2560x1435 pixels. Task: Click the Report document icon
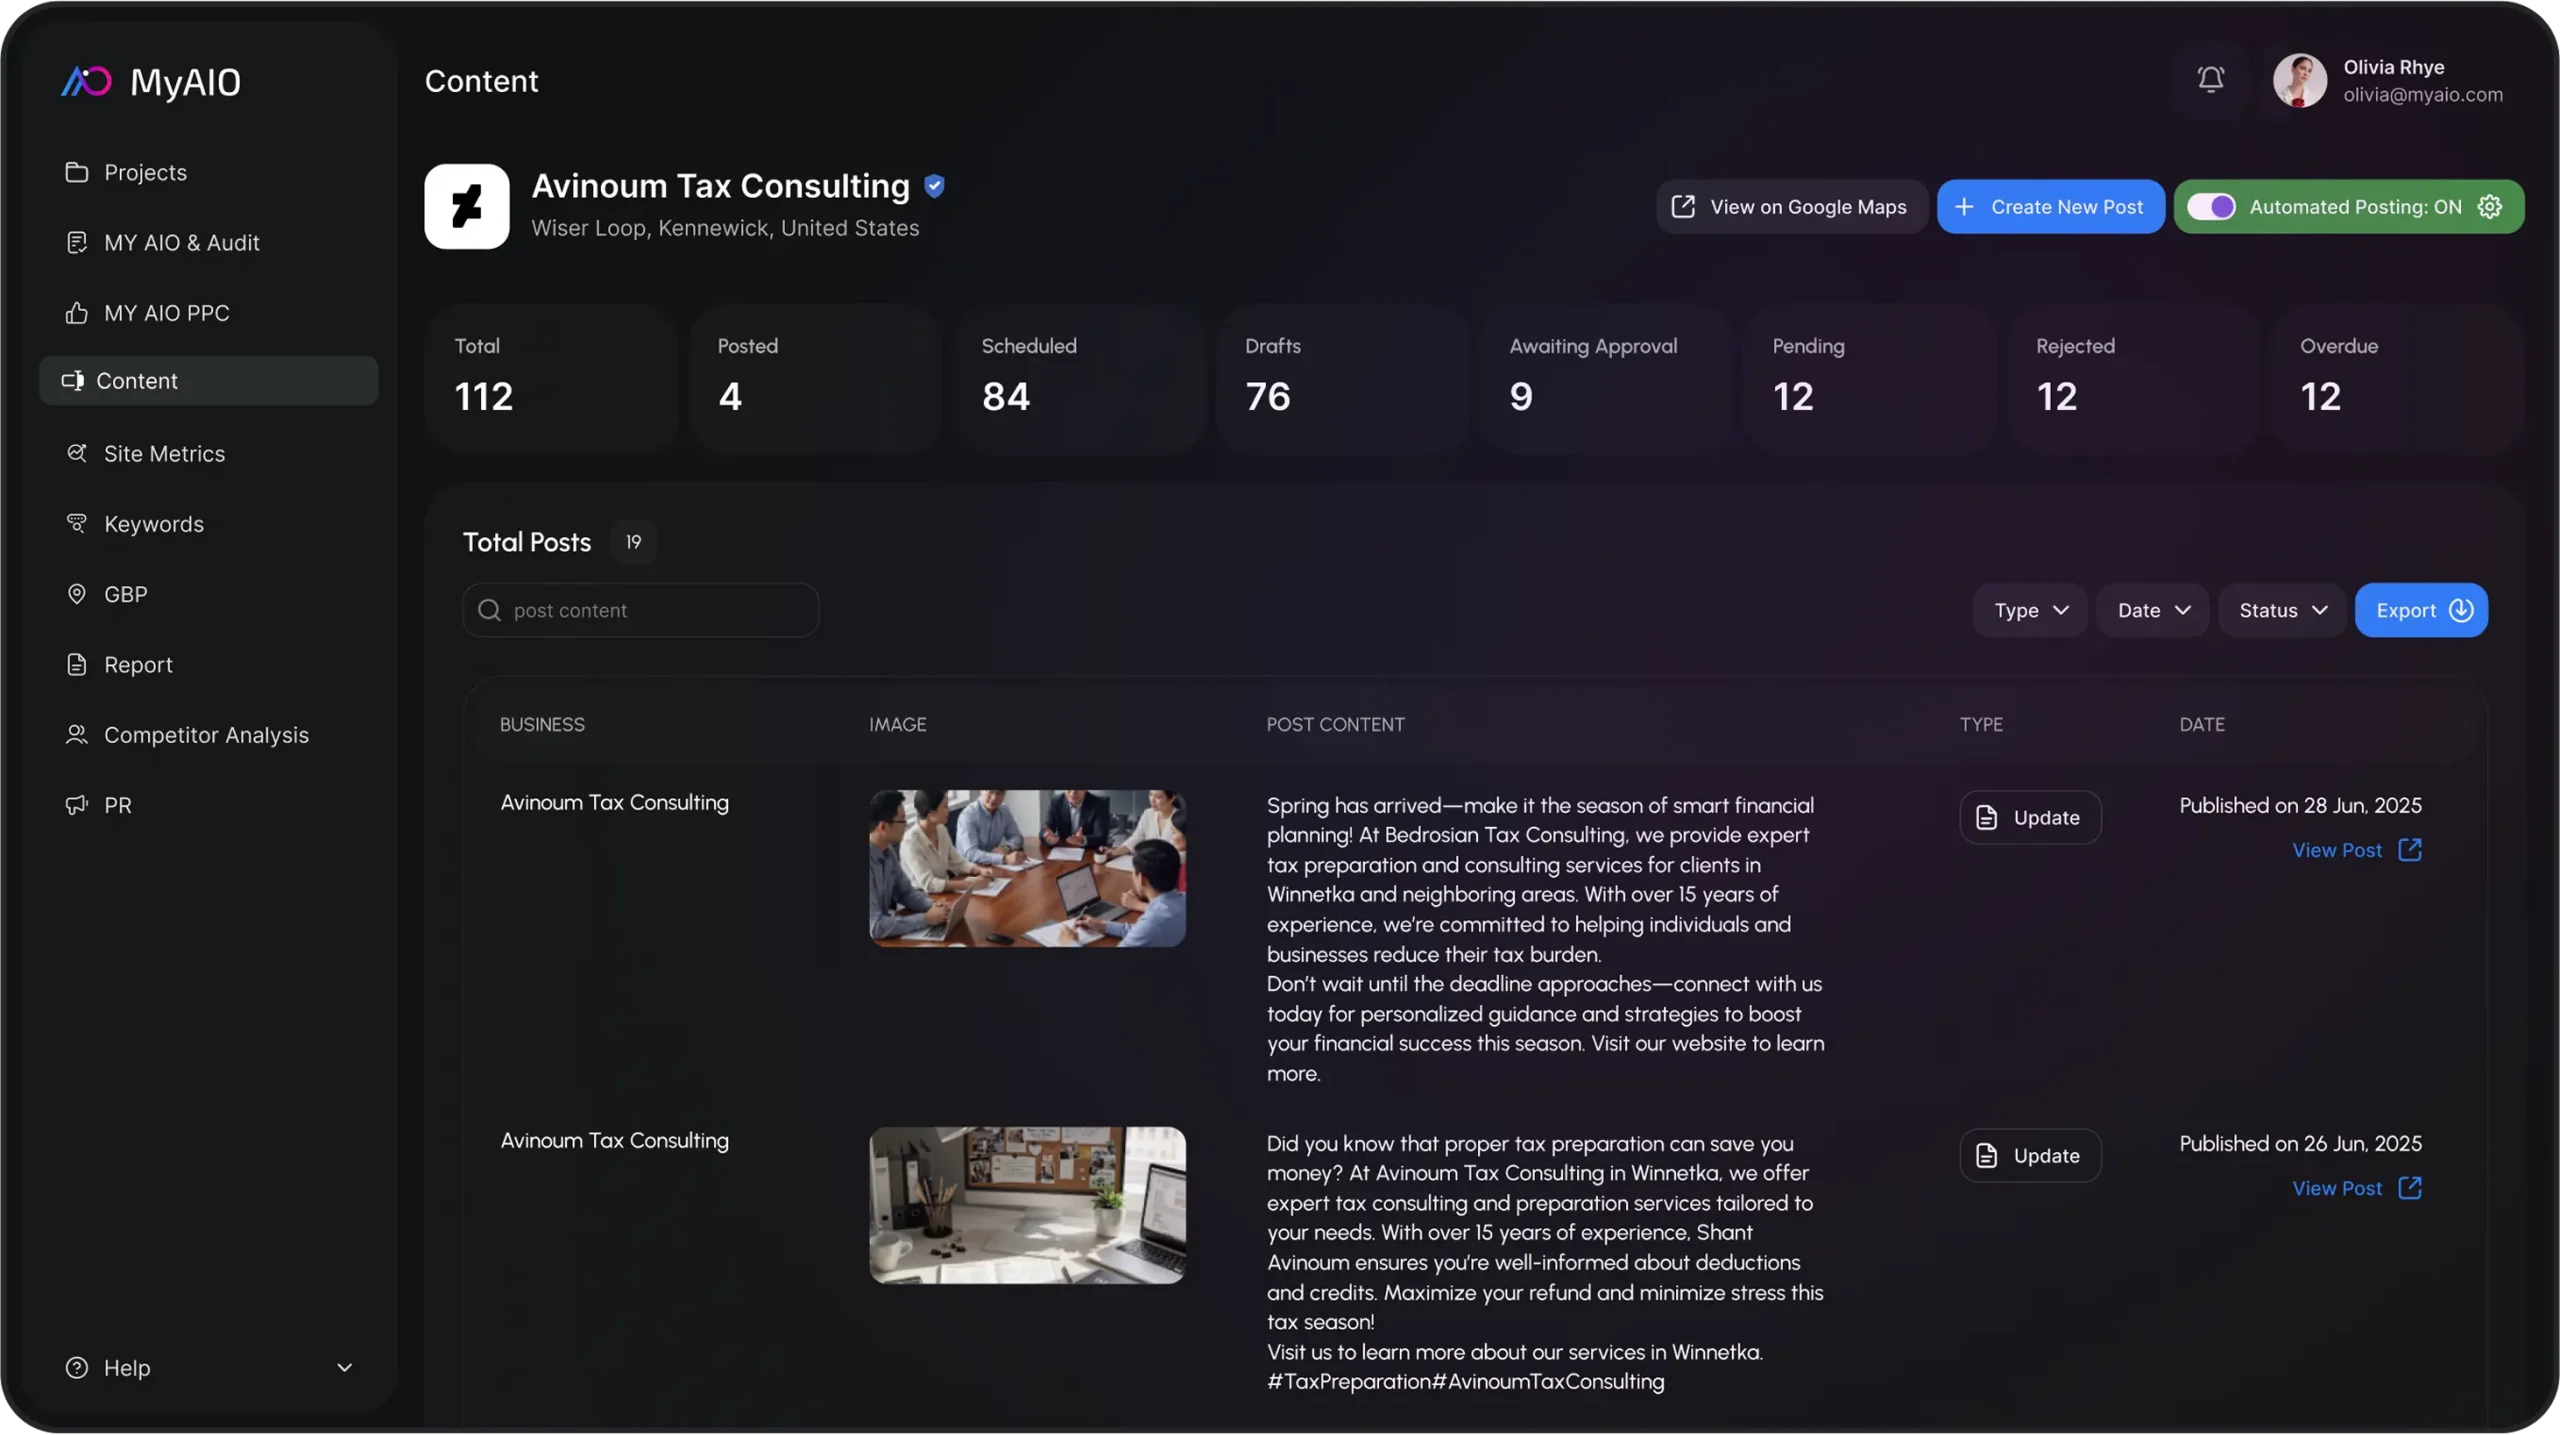[76, 664]
